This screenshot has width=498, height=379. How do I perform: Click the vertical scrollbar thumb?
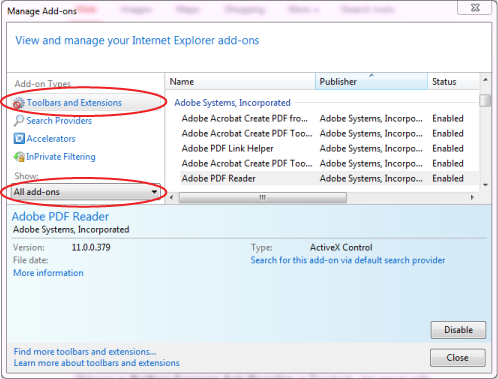pyautogui.click(x=485, y=101)
